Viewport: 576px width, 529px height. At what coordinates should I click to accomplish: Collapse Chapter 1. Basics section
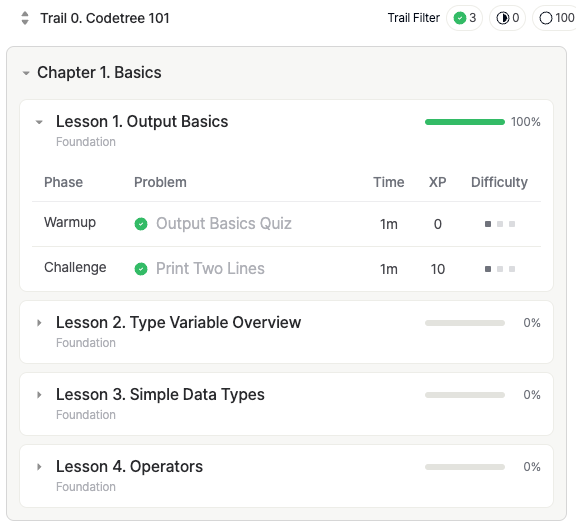click(x=26, y=73)
